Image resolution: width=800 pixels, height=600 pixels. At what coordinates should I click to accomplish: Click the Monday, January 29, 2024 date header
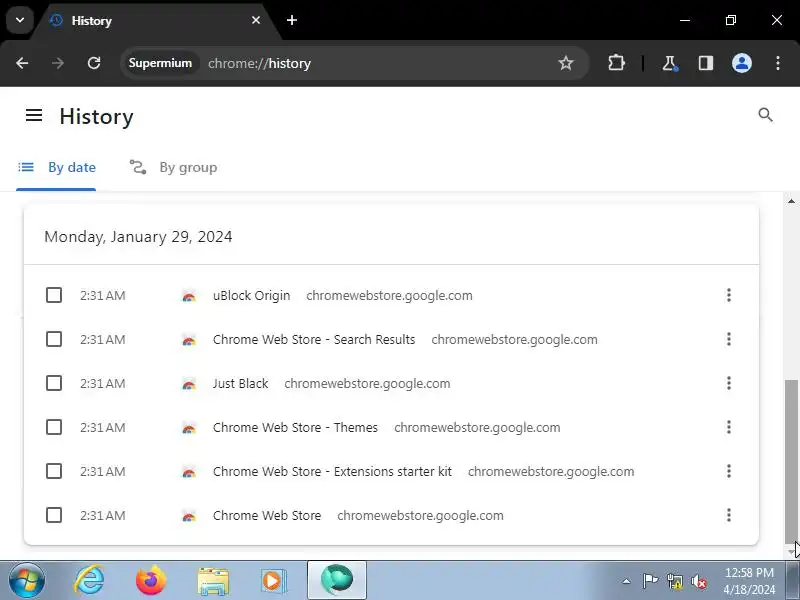138,237
